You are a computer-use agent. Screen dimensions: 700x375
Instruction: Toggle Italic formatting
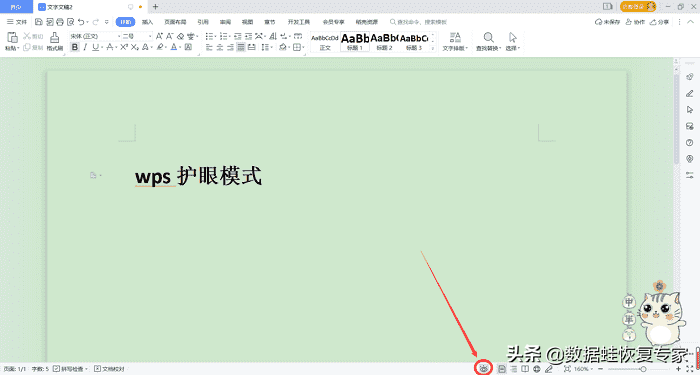pyautogui.click(x=84, y=47)
